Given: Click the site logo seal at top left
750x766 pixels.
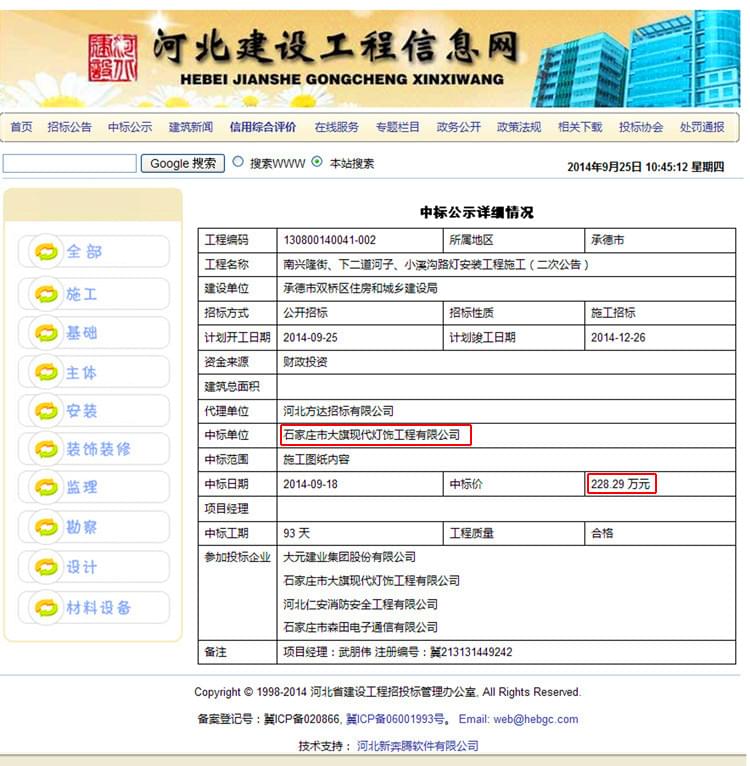Looking at the screenshot, I should click(112, 59).
